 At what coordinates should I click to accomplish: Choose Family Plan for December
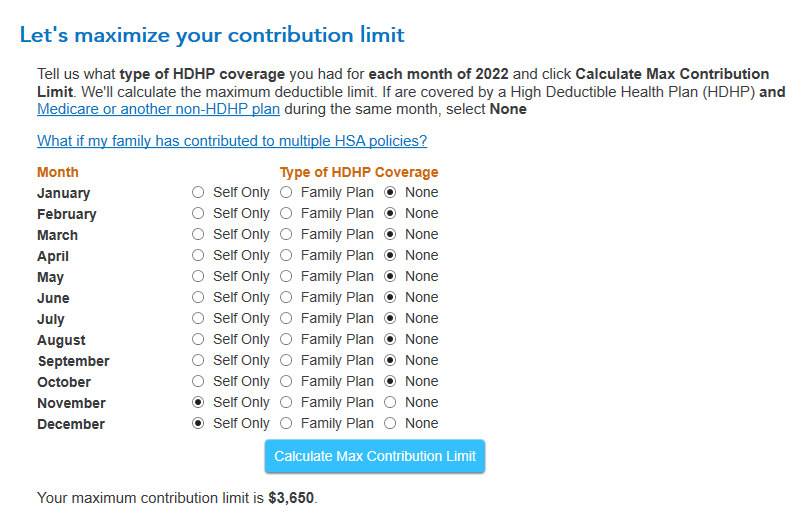tap(286, 423)
